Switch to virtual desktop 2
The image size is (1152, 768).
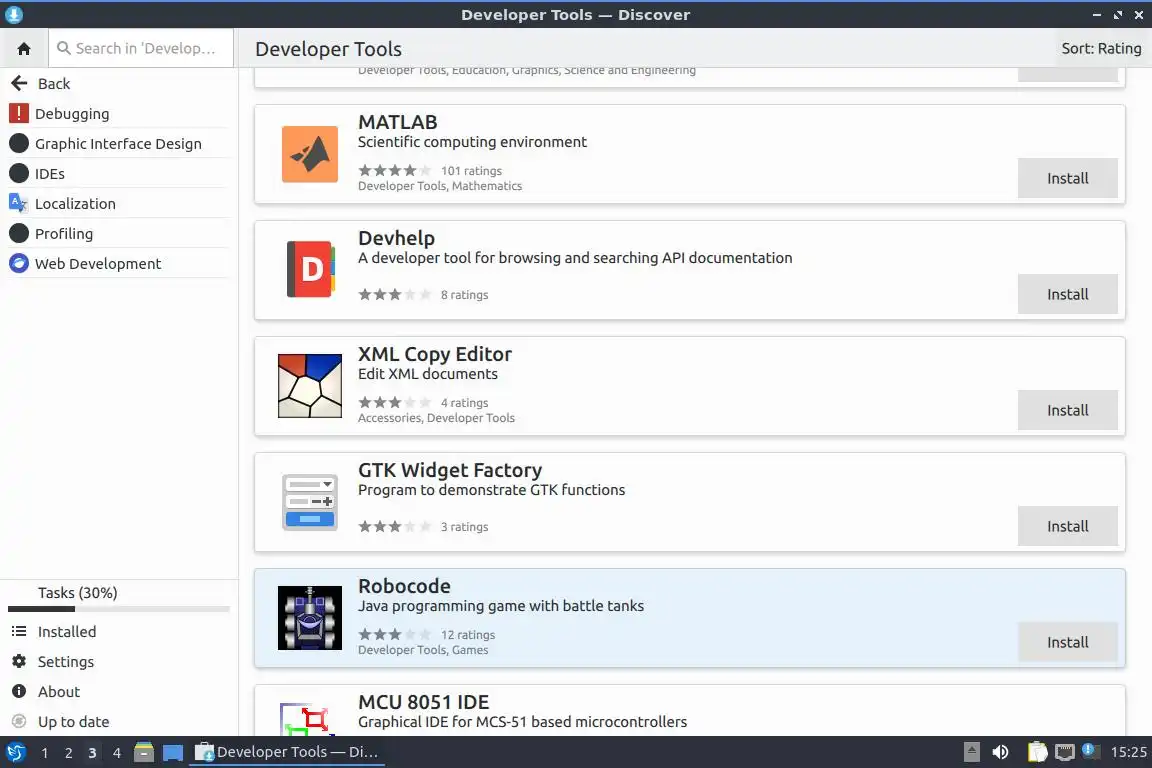(x=68, y=753)
